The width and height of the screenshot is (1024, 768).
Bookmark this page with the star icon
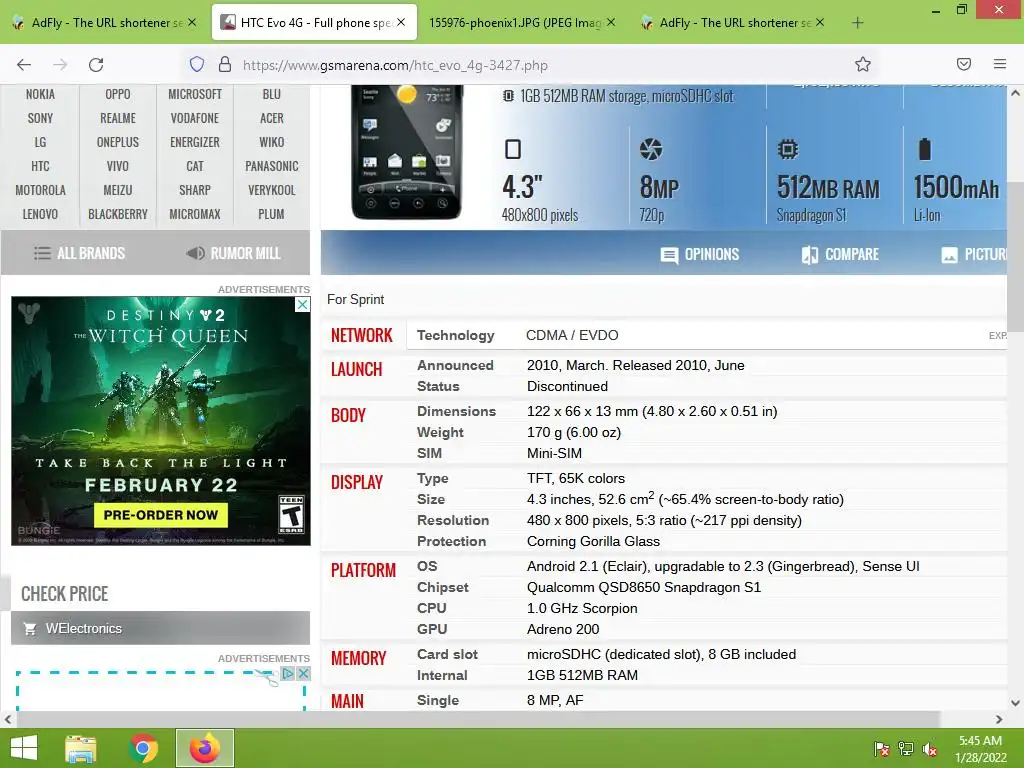(863, 64)
